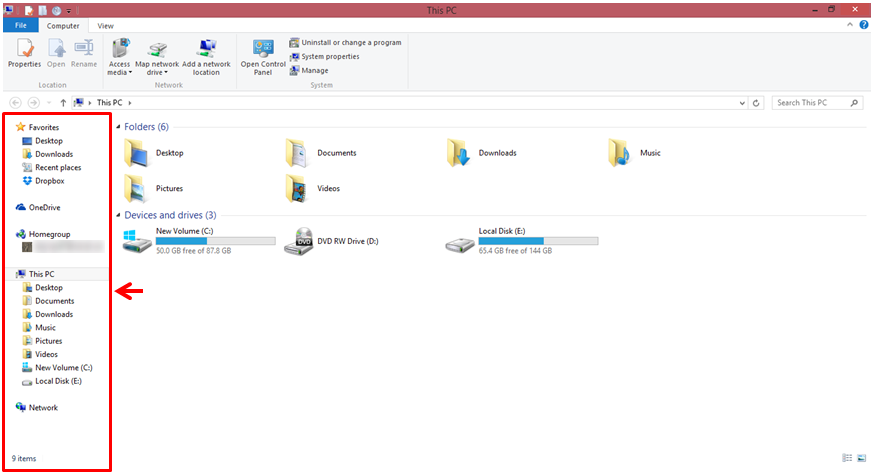
Task: Open OneDrive in the navigation pane
Action: (38, 207)
